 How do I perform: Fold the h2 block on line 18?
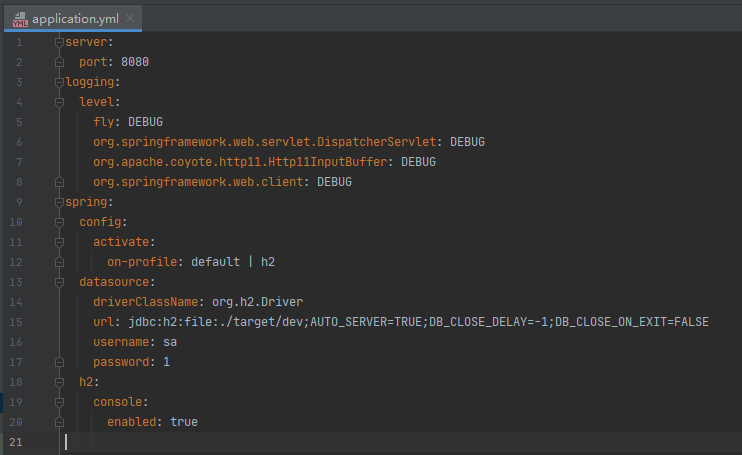coord(60,382)
